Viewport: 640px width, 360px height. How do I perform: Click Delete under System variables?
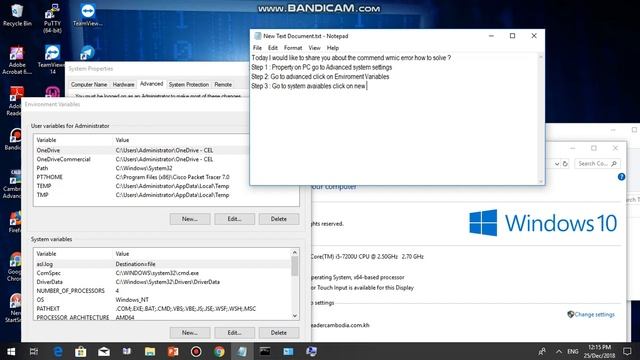point(279,333)
